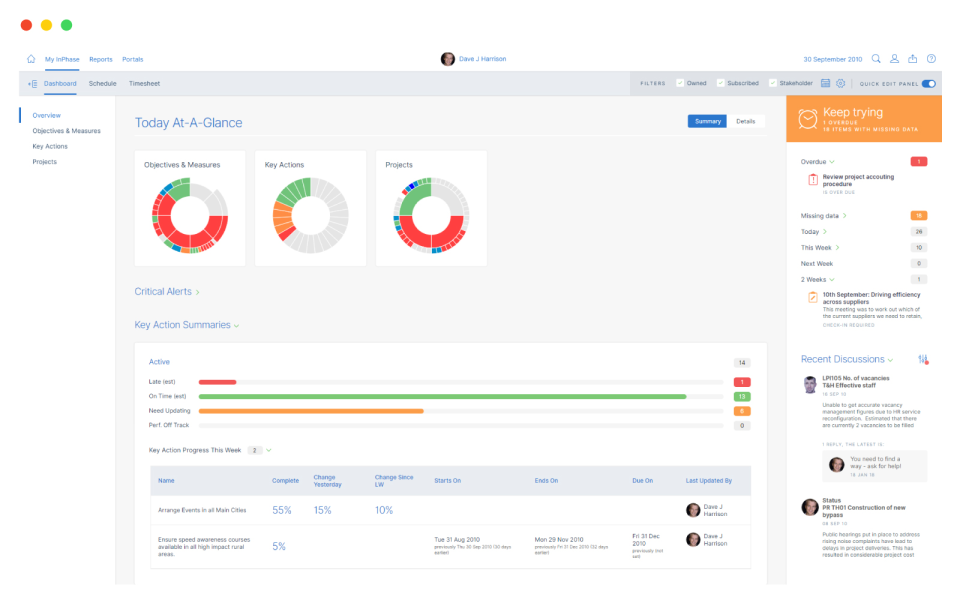Open the Critical Alerts link
The height and width of the screenshot is (600, 960).
163,291
